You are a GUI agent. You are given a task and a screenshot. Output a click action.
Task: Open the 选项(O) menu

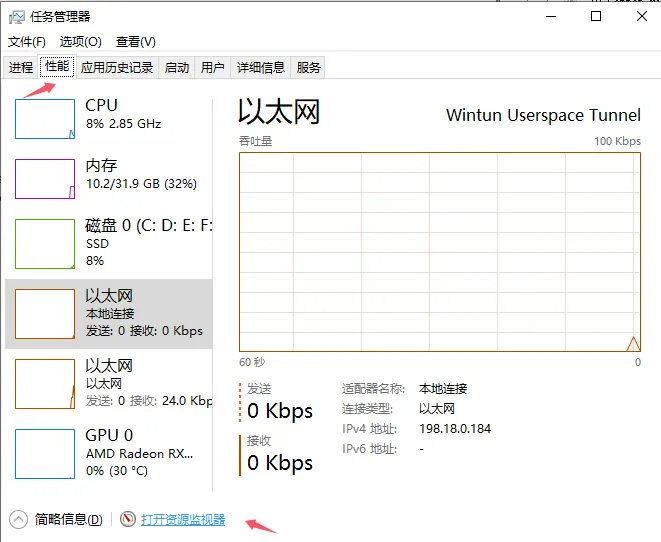click(81, 42)
